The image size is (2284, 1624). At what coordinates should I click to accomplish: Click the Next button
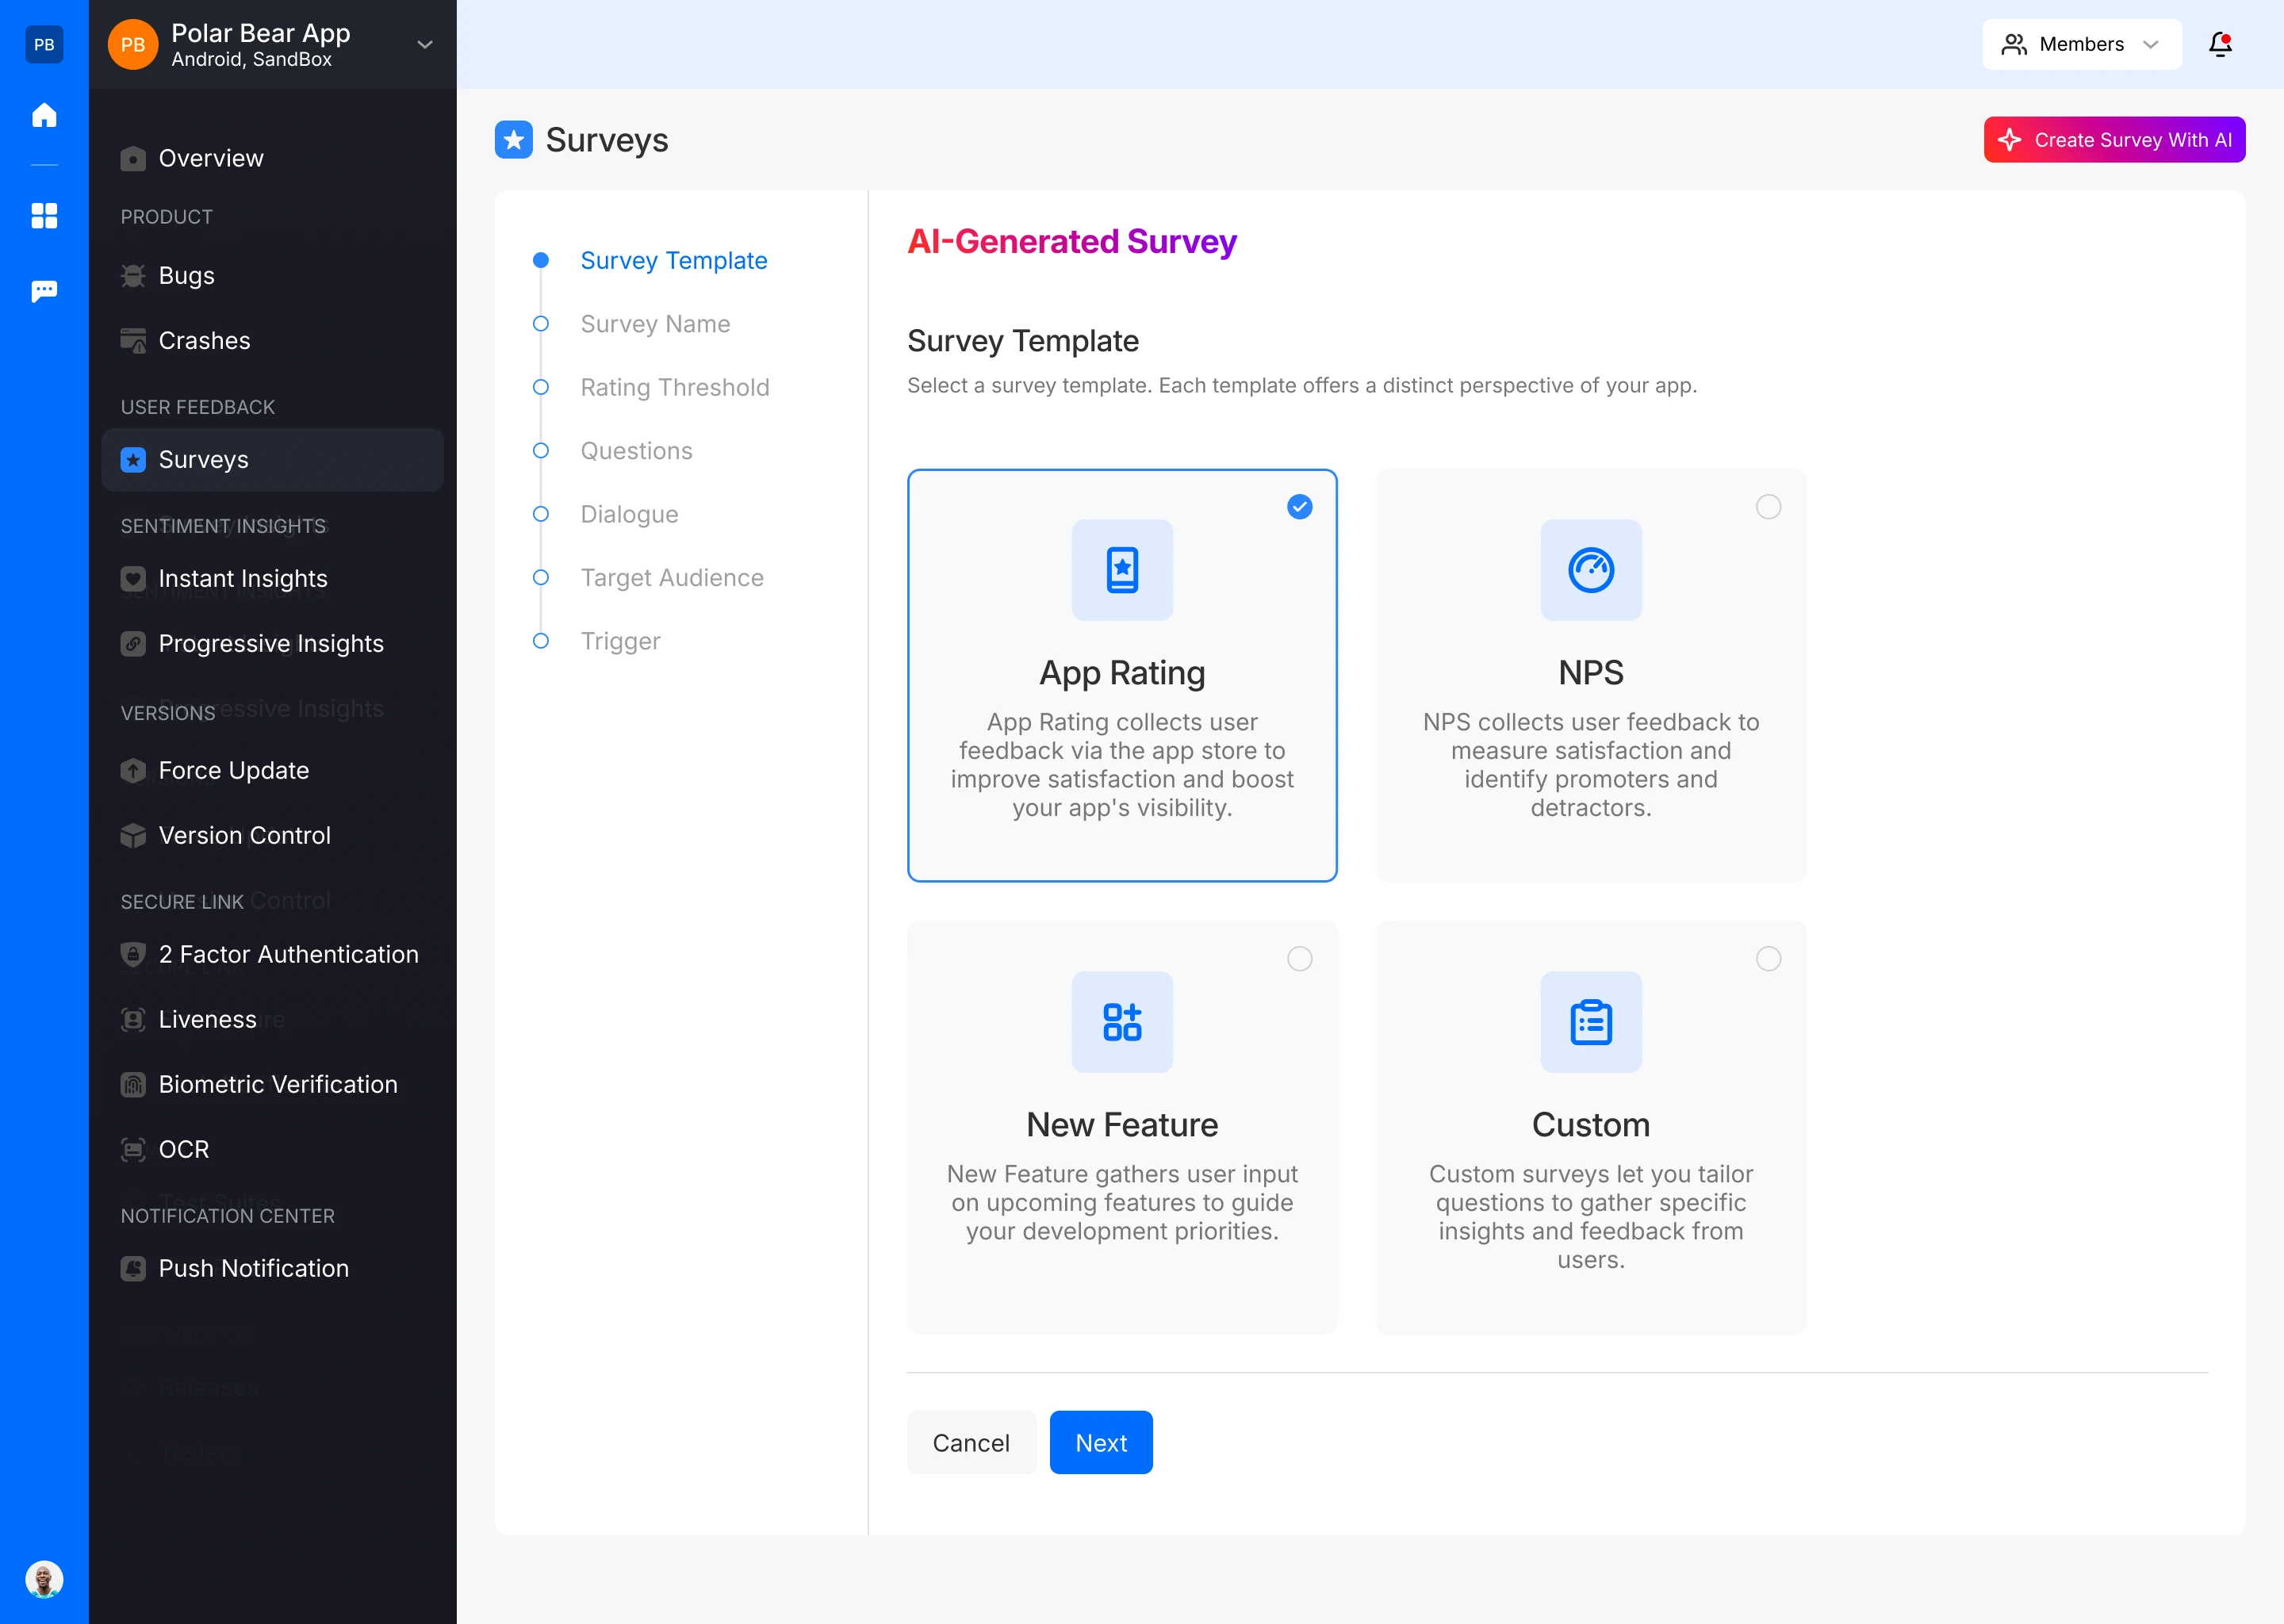click(x=1100, y=1442)
